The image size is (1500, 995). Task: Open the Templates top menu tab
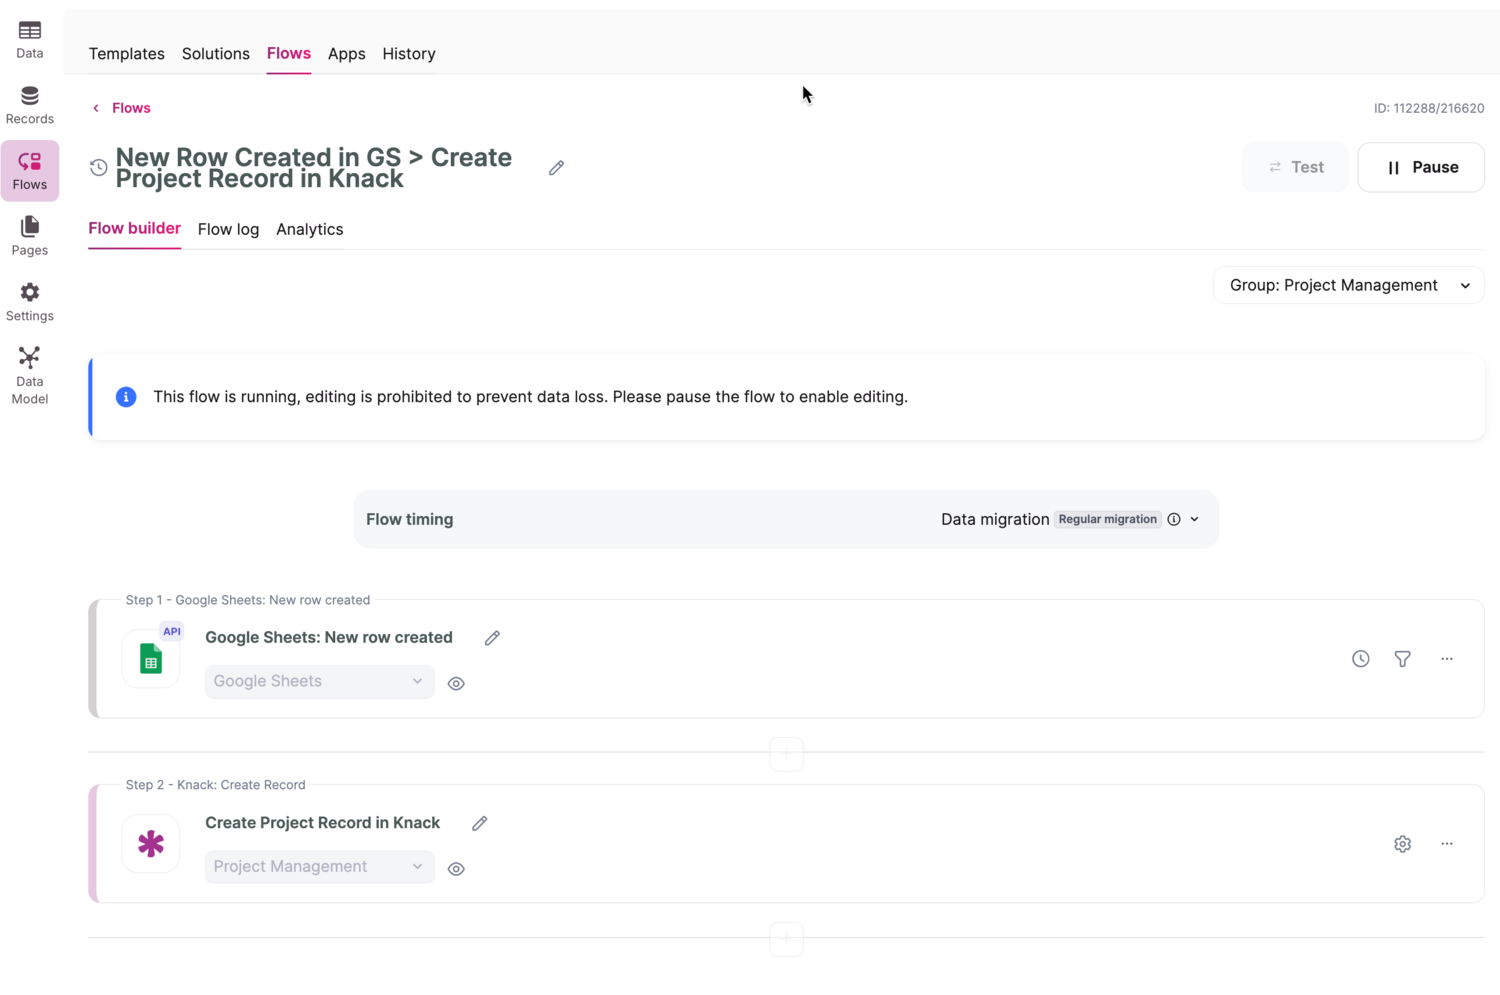point(126,54)
